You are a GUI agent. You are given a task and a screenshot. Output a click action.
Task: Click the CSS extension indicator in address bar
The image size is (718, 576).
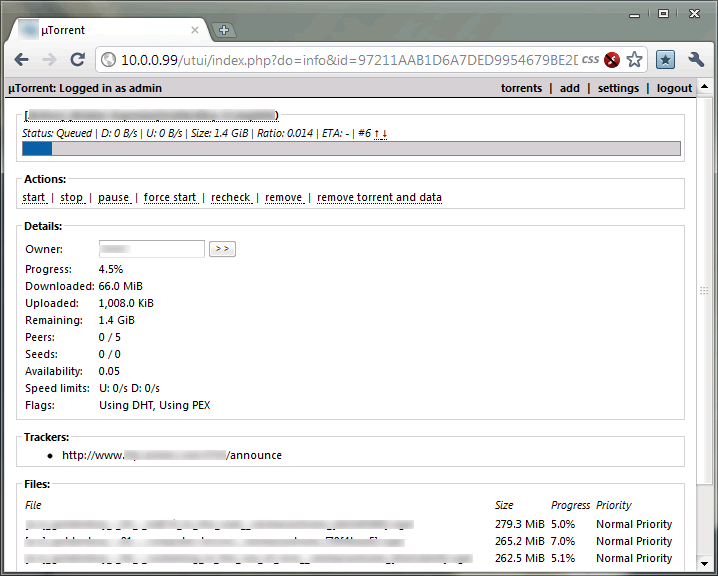pyautogui.click(x=590, y=60)
